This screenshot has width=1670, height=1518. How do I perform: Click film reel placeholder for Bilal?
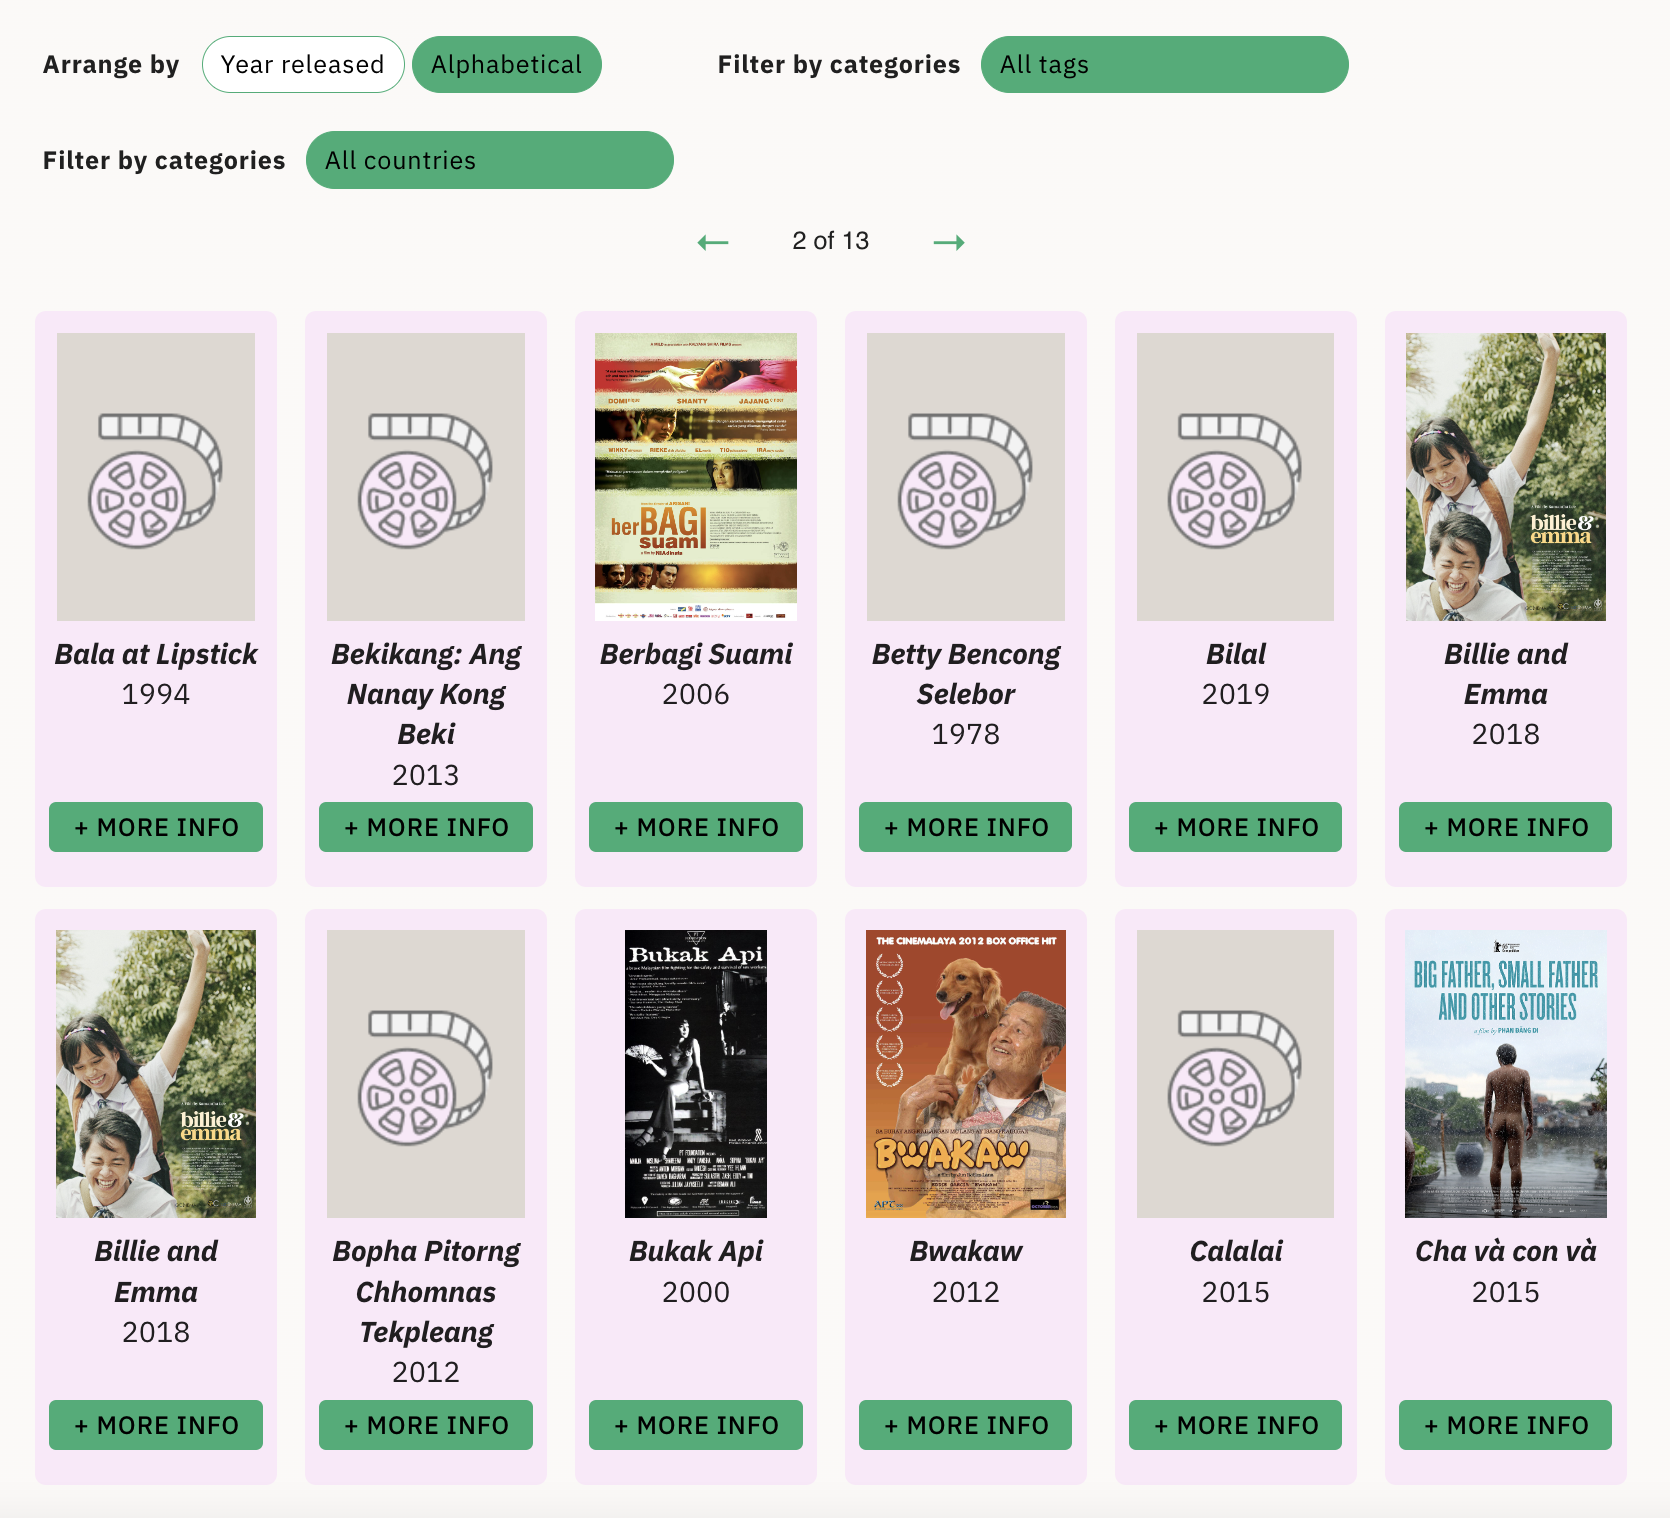(x=1236, y=477)
